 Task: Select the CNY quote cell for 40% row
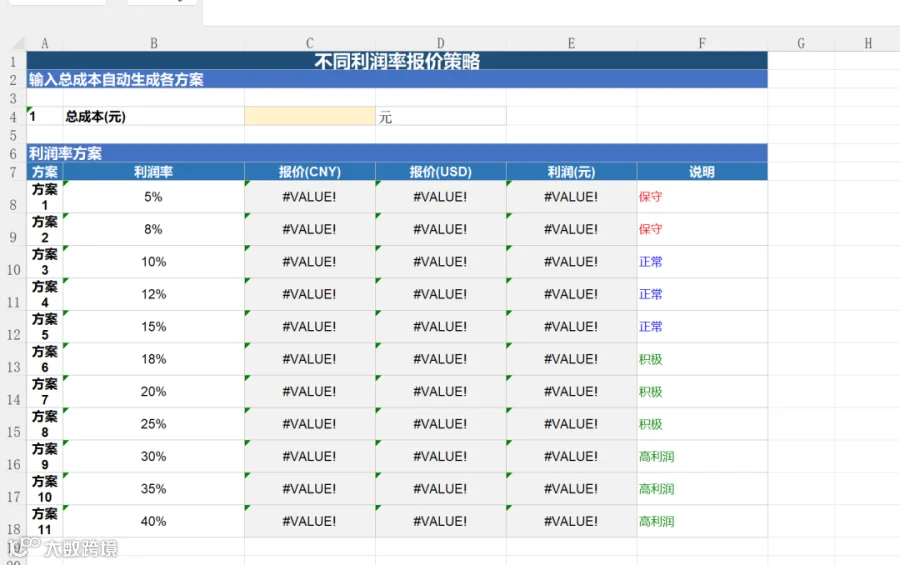click(x=309, y=521)
